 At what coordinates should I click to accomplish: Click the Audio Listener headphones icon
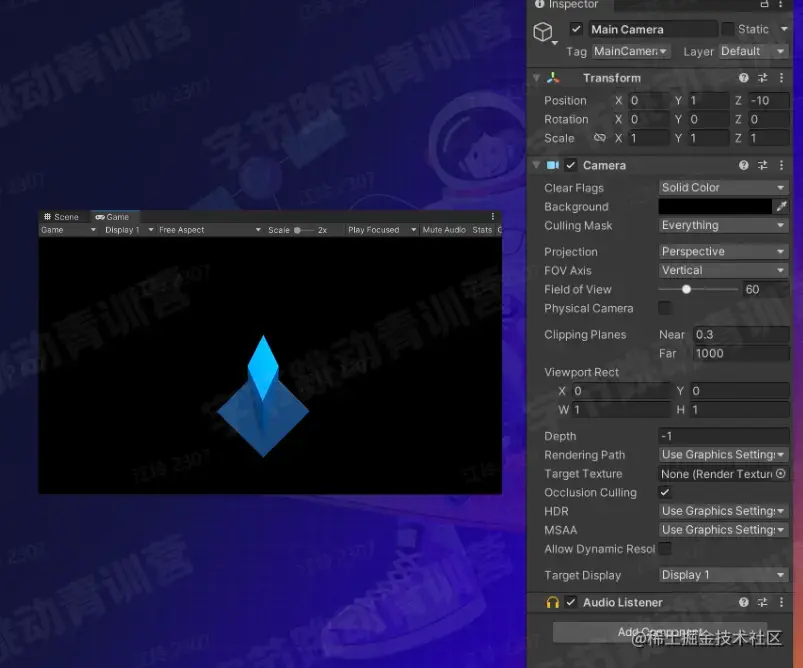553,602
